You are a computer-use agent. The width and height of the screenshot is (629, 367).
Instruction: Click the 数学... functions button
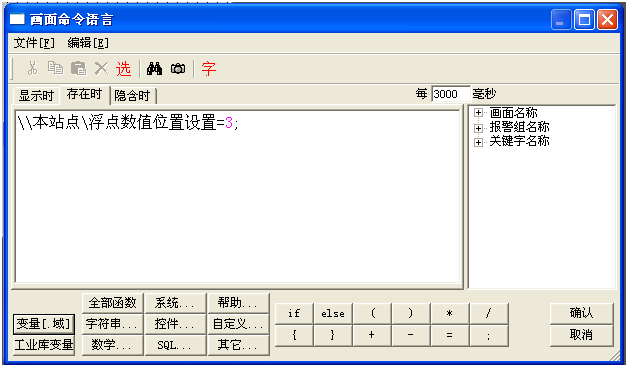coord(113,345)
